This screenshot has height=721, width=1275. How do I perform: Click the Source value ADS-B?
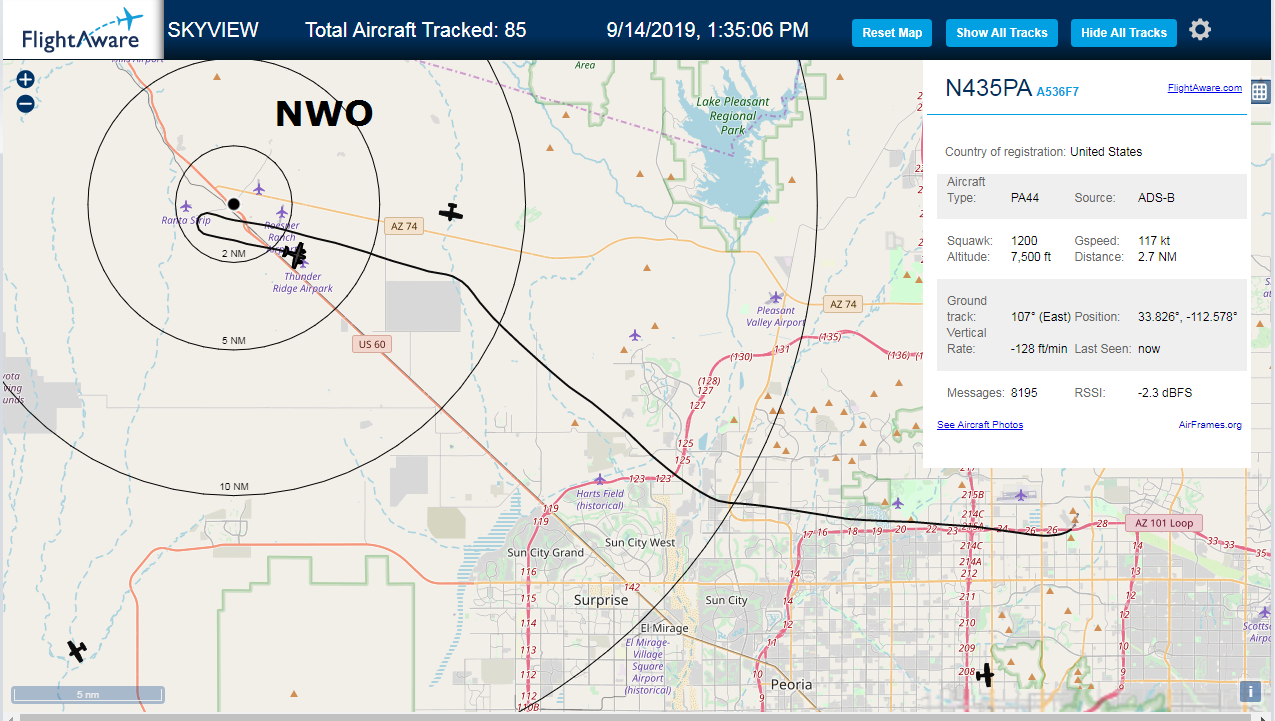point(1156,198)
